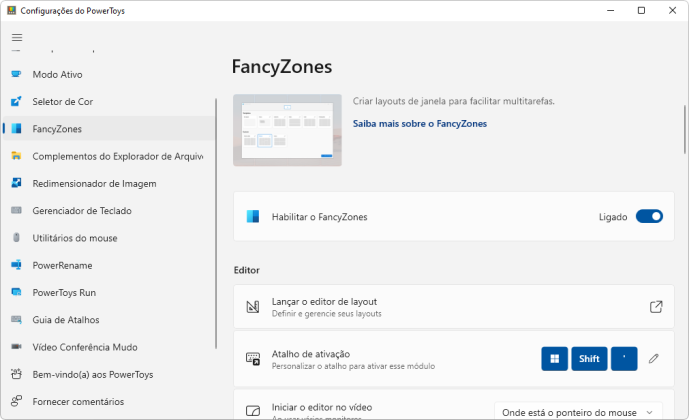Toggle the Habilitar o FancyZones switch
Viewport: 689px width, 420px height.
649,217
